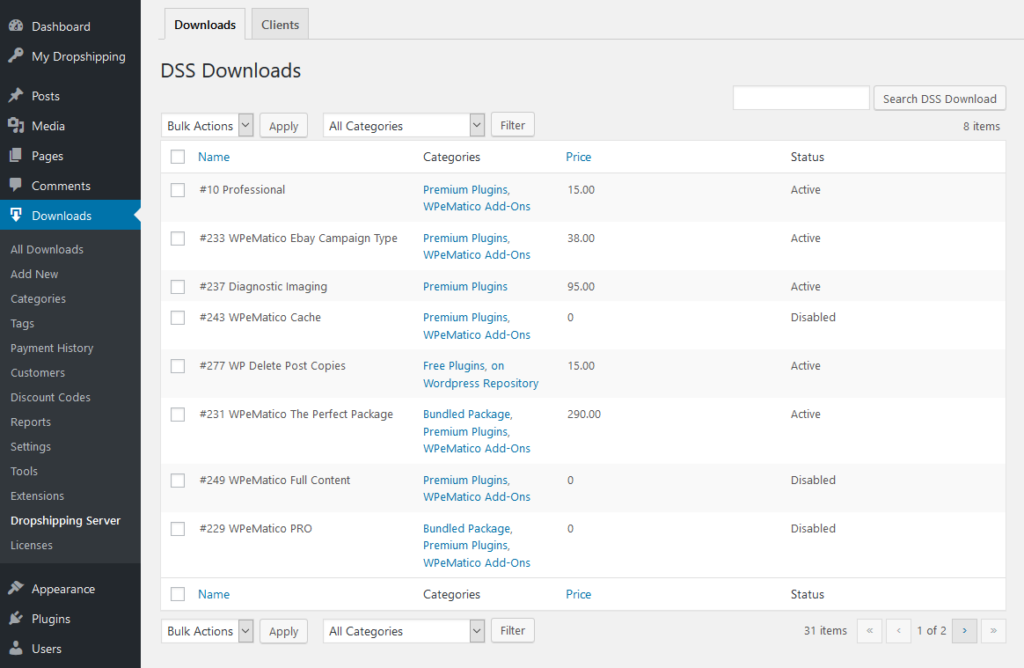This screenshot has height=668, width=1024.
Task: Check the box for #10 Professional
Action: click(x=178, y=190)
